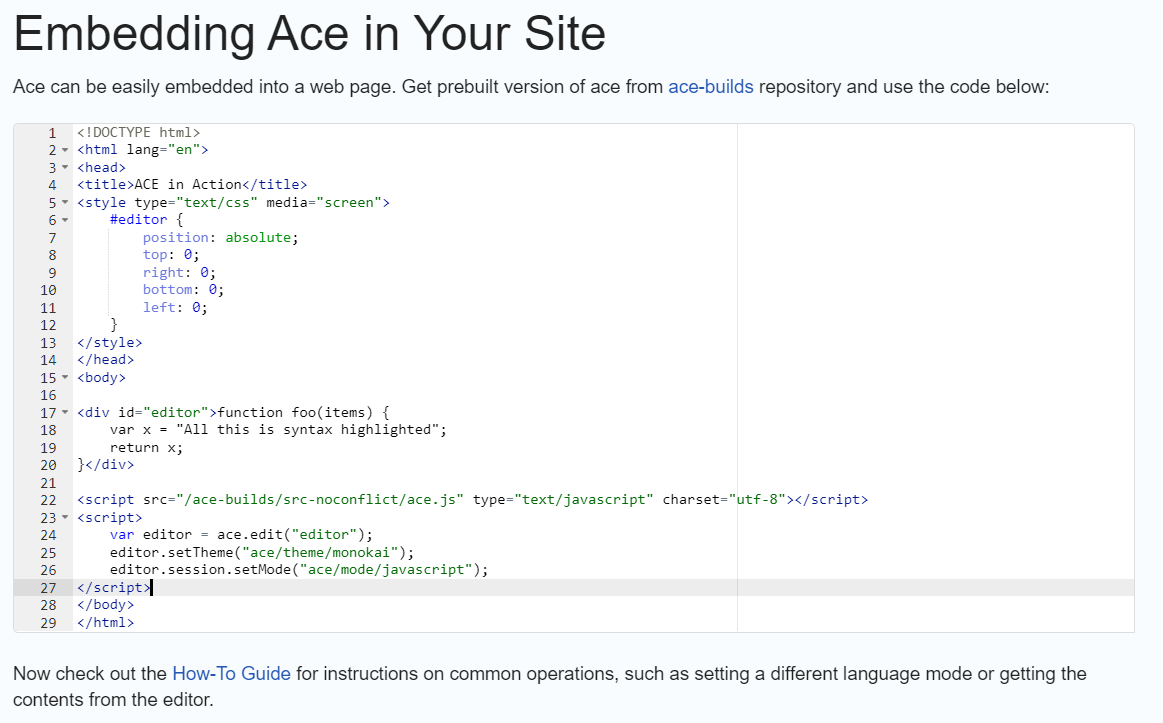Click the "en" lang value on line 2
Viewport: 1163px width, 723px height.
pyautogui.click(x=184, y=150)
